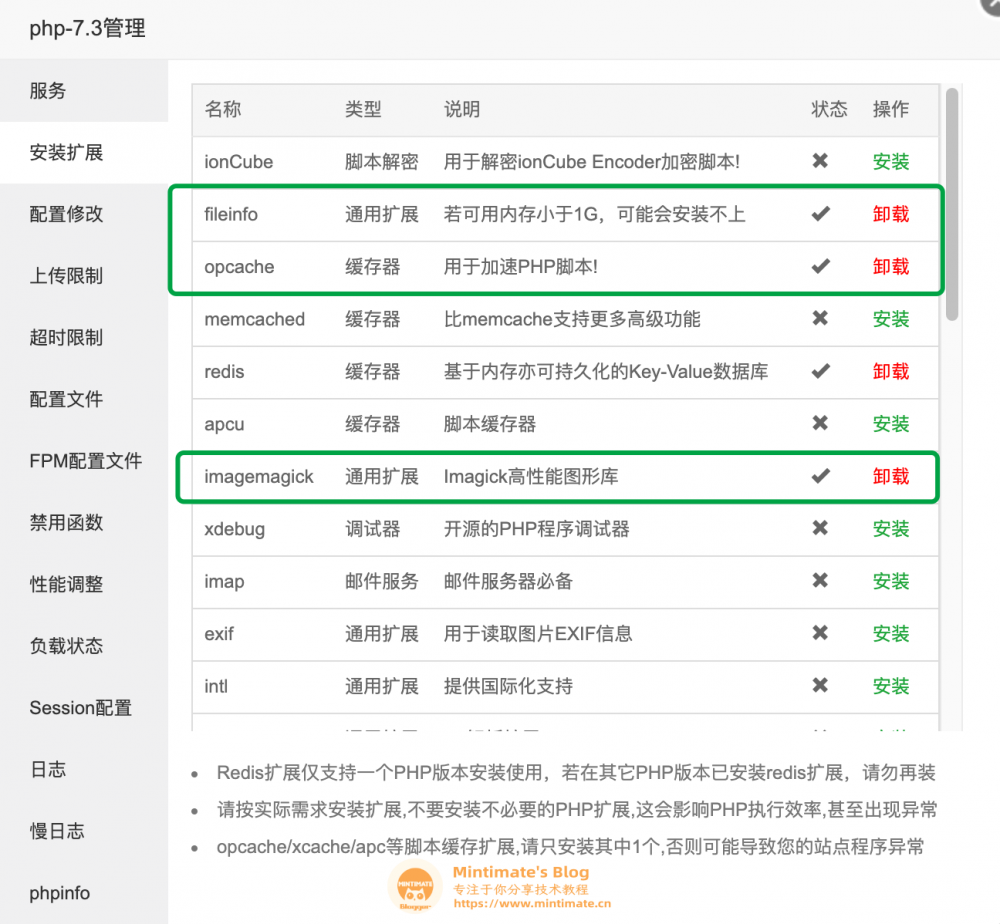
Task: Click the exif extension name
Action: [219, 634]
